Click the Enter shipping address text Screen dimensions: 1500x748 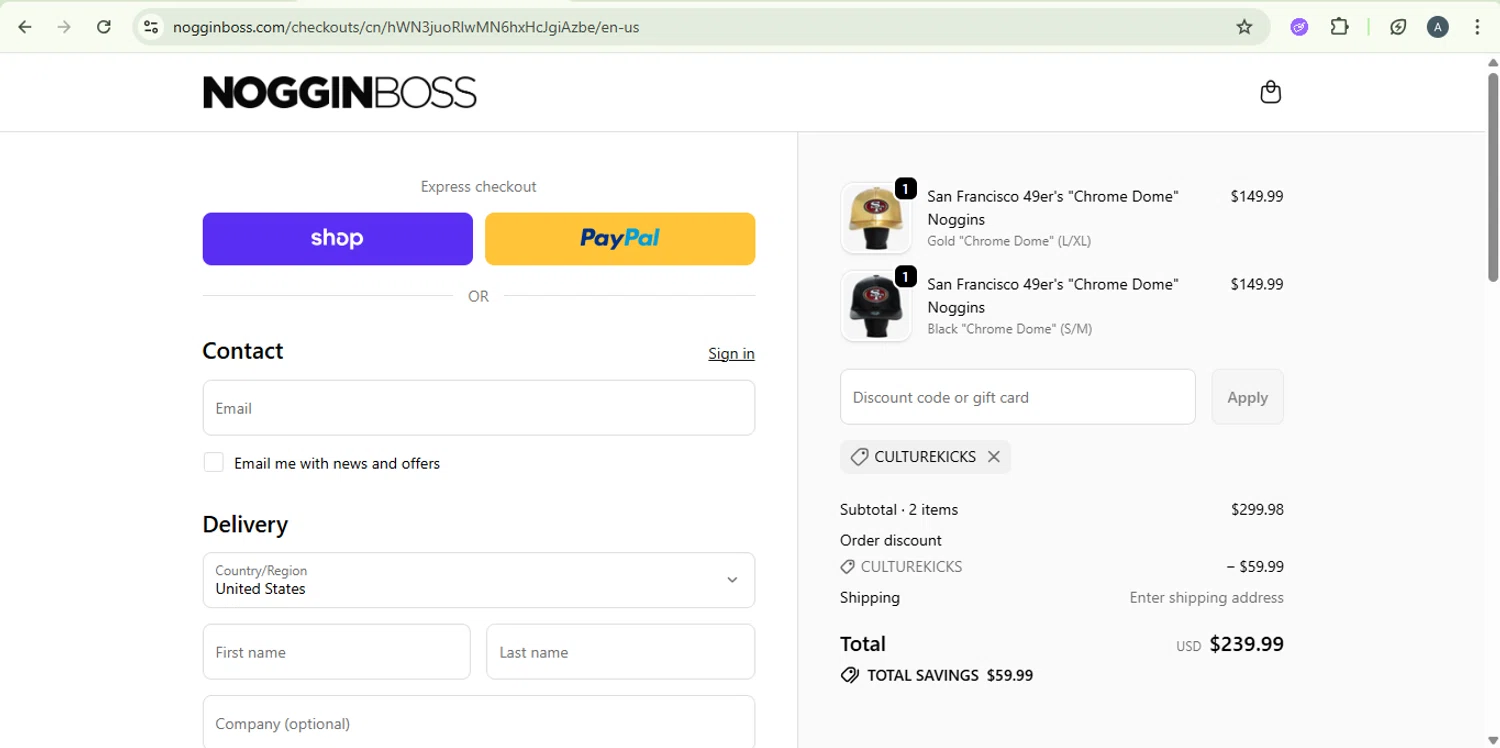click(x=1206, y=597)
